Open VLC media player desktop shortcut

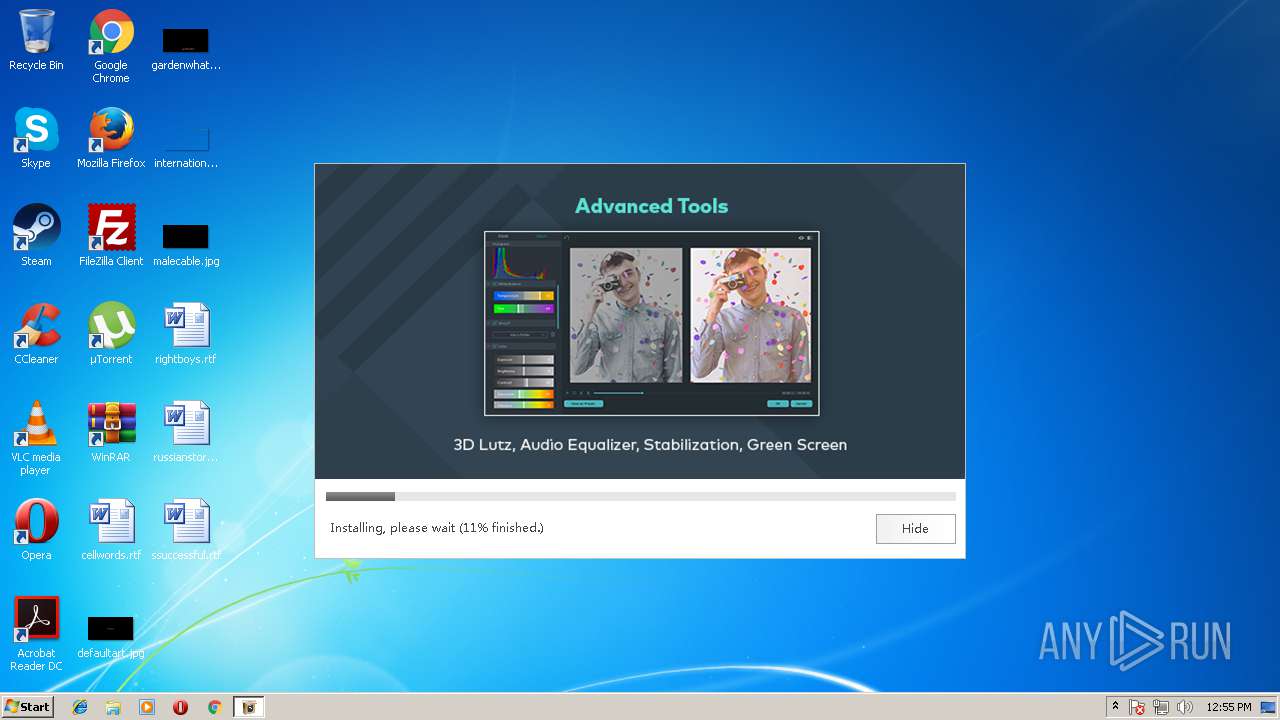(x=36, y=438)
